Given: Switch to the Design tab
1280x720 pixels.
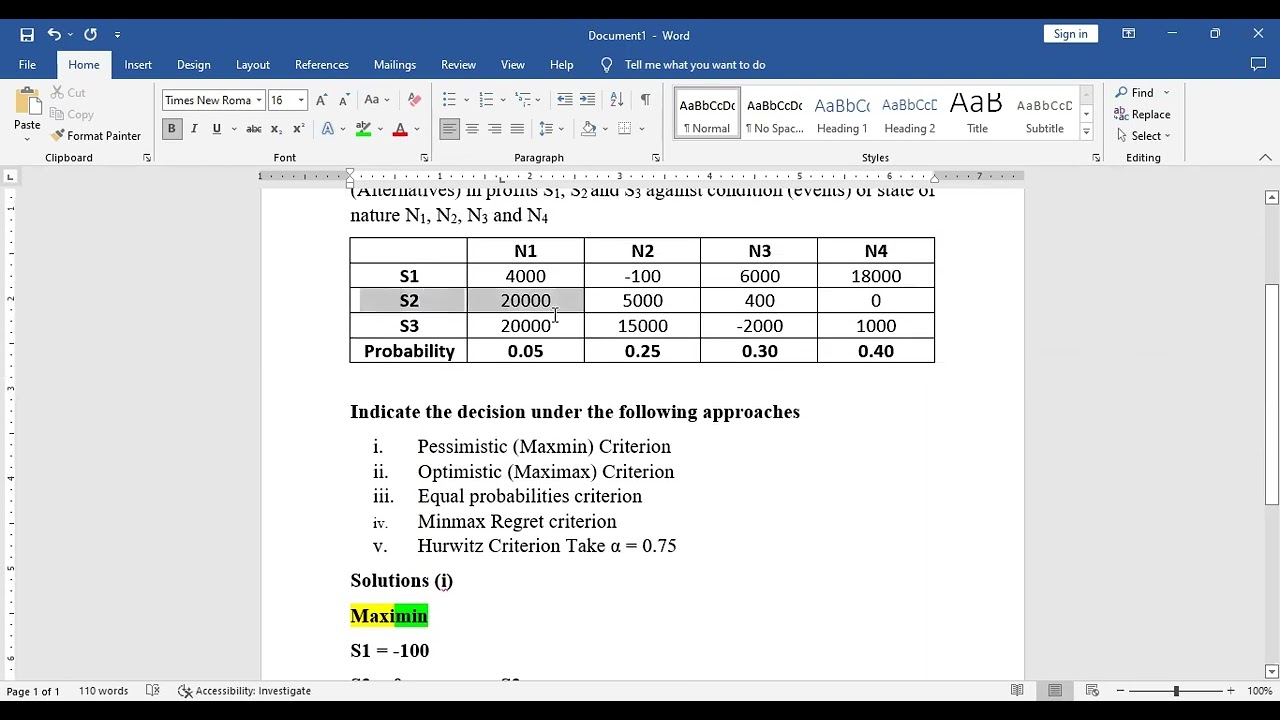Looking at the screenshot, I should [x=194, y=65].
